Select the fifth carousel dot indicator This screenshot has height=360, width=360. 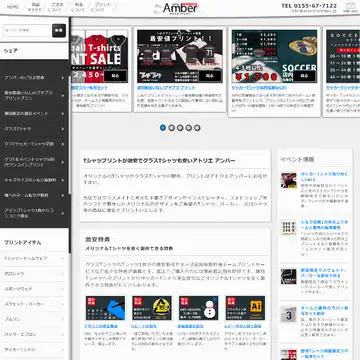click(x=197, y=128)
